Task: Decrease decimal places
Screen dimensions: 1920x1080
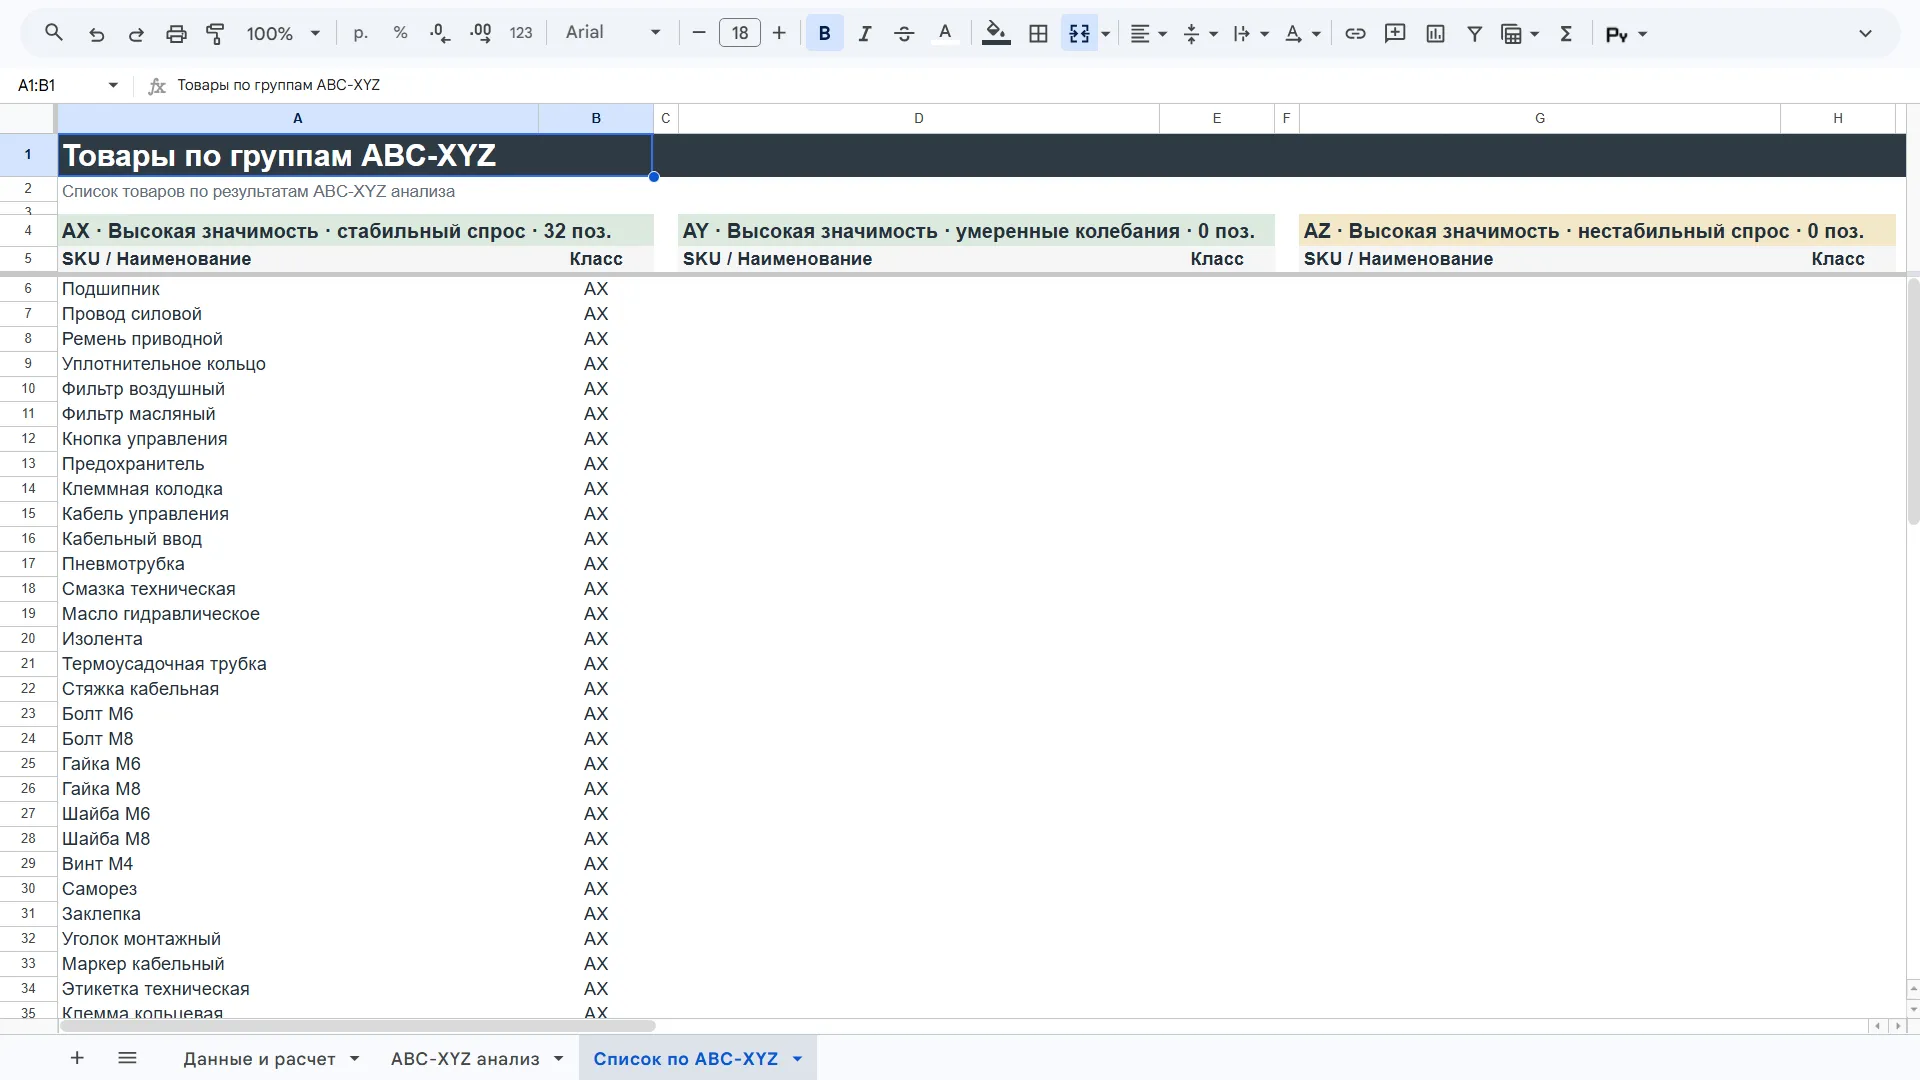Action: click(440, 33)
